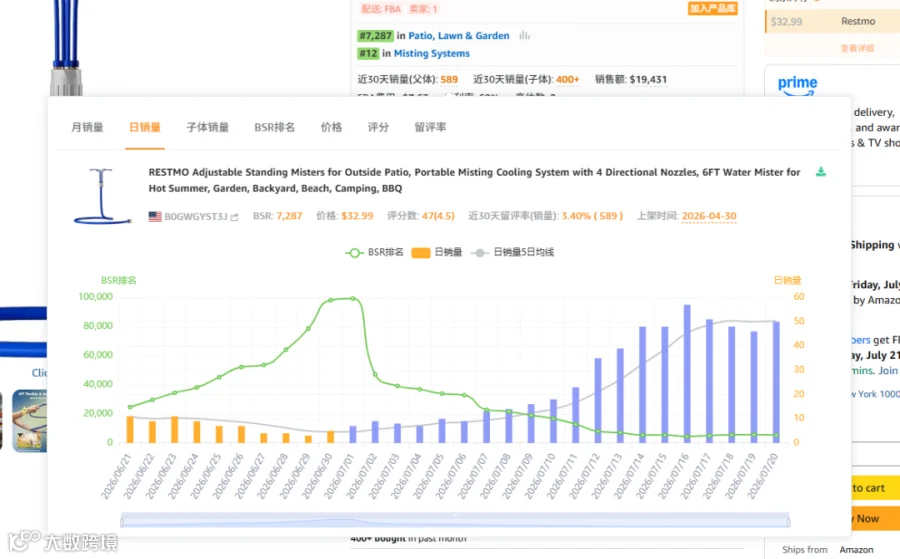
Task: Click BSR peak point at 2026/07/01
Action: tap(353, 298)
